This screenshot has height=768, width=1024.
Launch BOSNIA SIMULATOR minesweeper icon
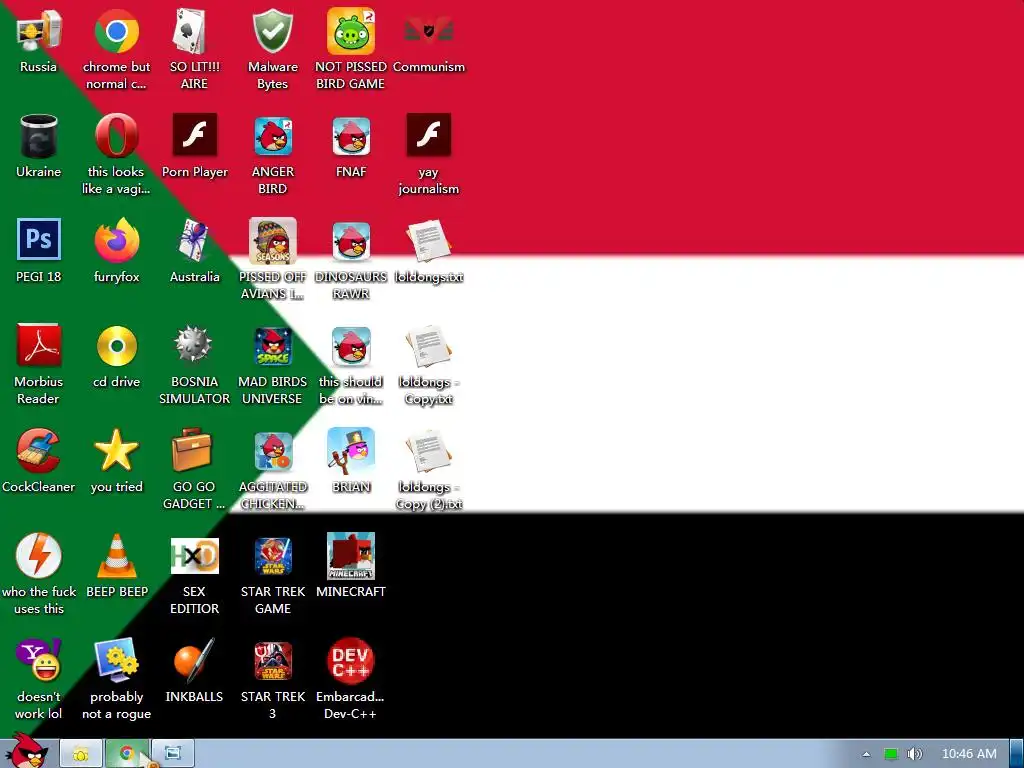[x=194, y=344]
